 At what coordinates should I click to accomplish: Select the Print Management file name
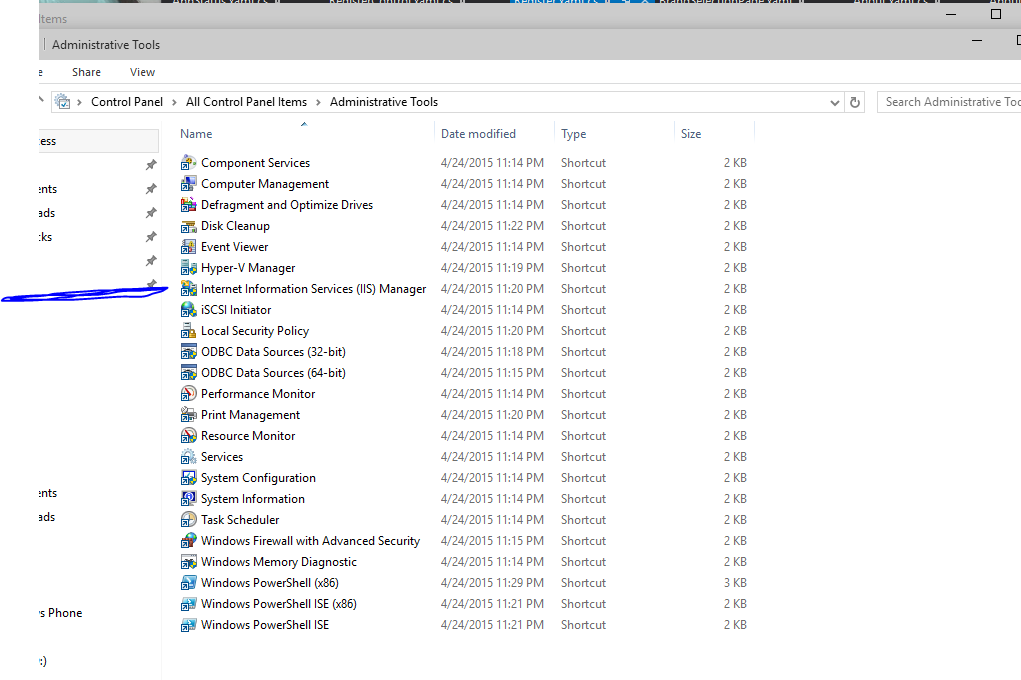coord(250,415)
